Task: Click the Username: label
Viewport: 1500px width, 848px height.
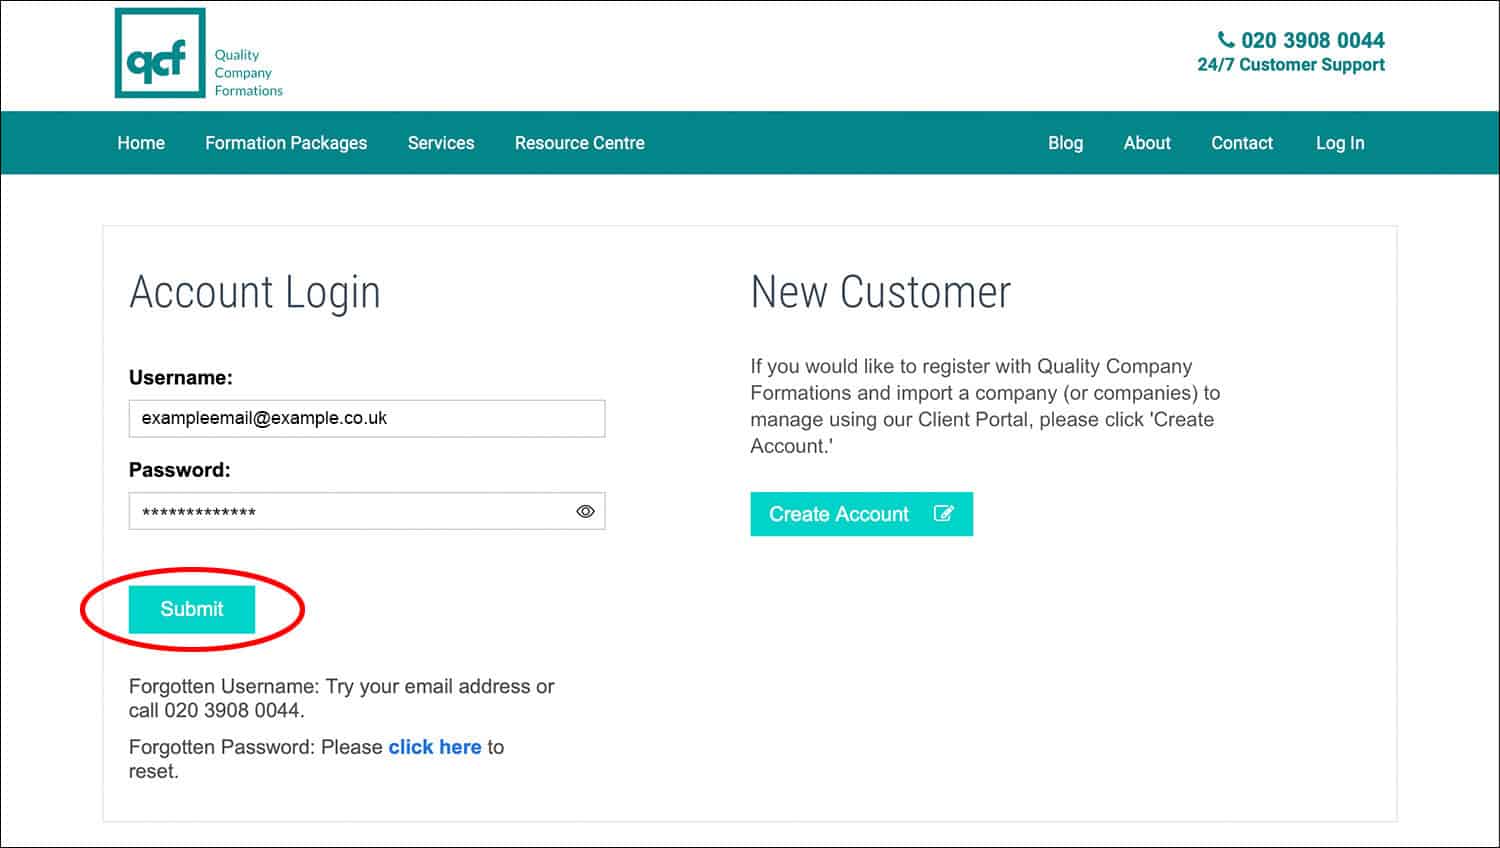Action: (181, 378)
